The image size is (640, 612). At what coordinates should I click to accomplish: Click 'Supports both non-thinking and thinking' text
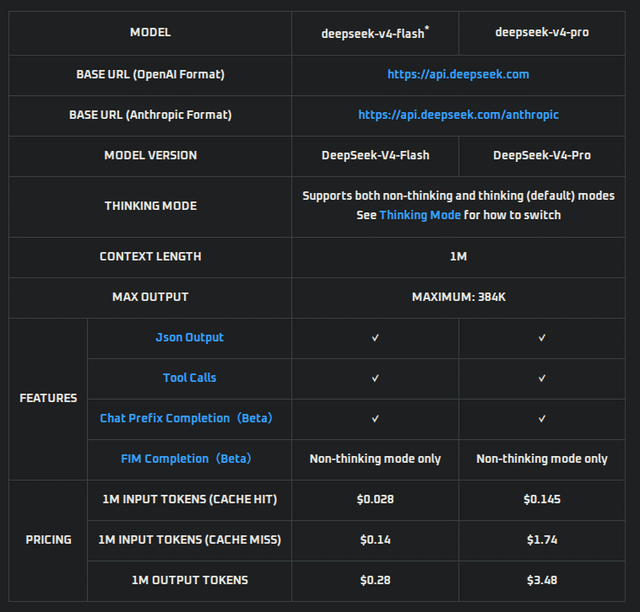tap(412, 196)
